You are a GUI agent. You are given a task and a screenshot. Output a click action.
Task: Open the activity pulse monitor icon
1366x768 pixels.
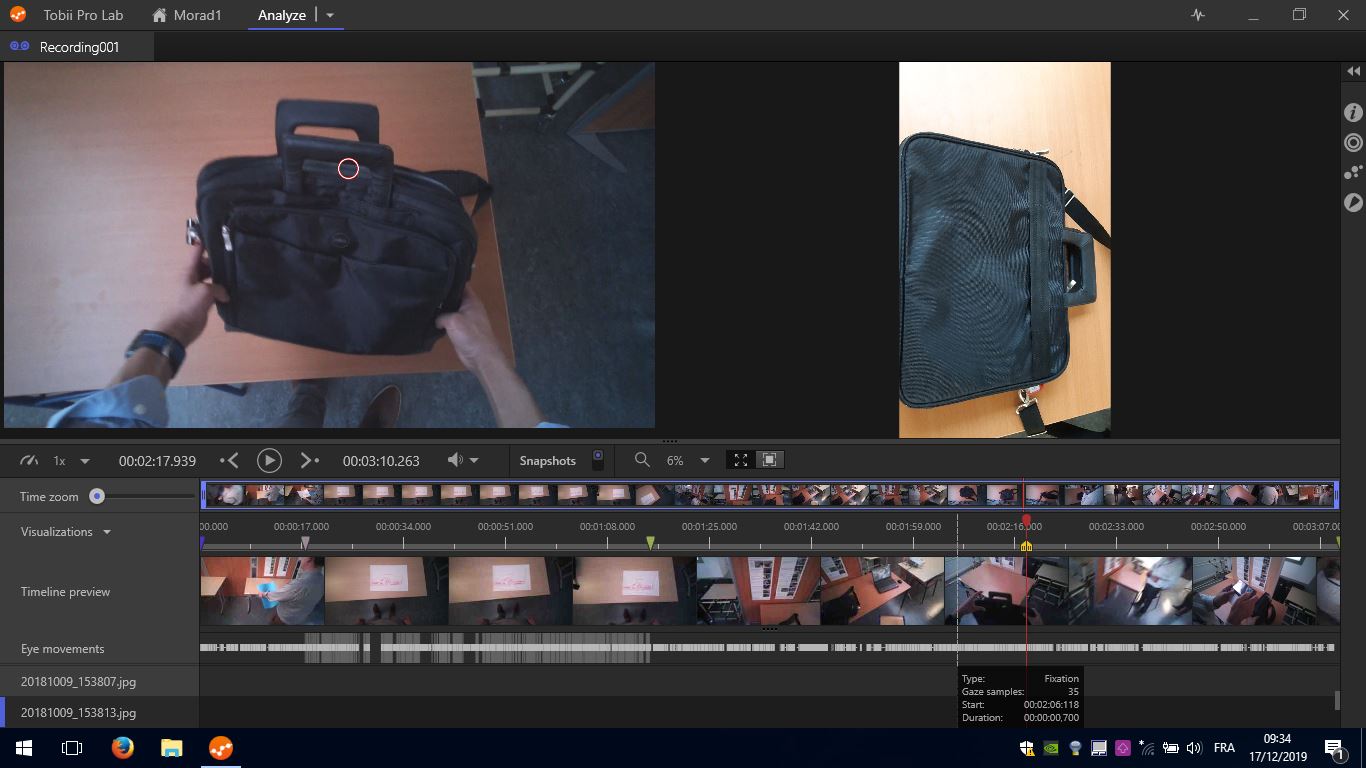[x=1198, y=15]
